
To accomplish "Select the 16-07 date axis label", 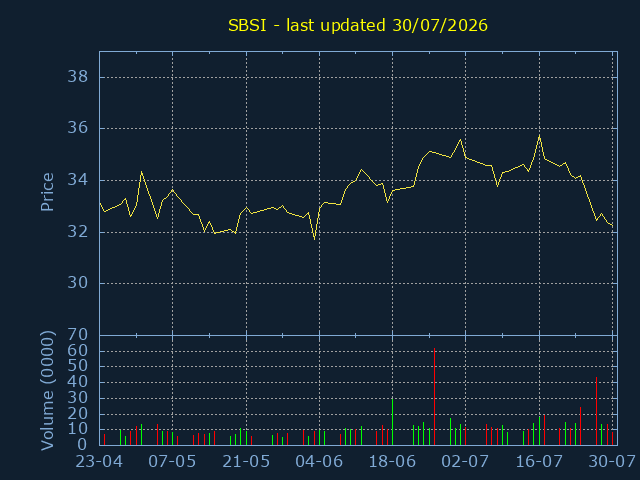I will pos(539,462).
